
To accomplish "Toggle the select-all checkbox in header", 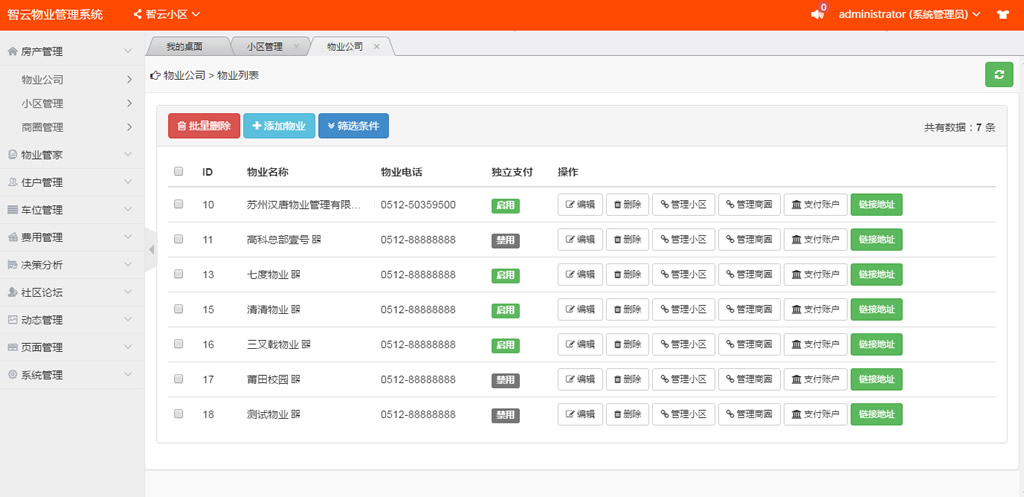I will pyautogui.click(x=179, y=171).
